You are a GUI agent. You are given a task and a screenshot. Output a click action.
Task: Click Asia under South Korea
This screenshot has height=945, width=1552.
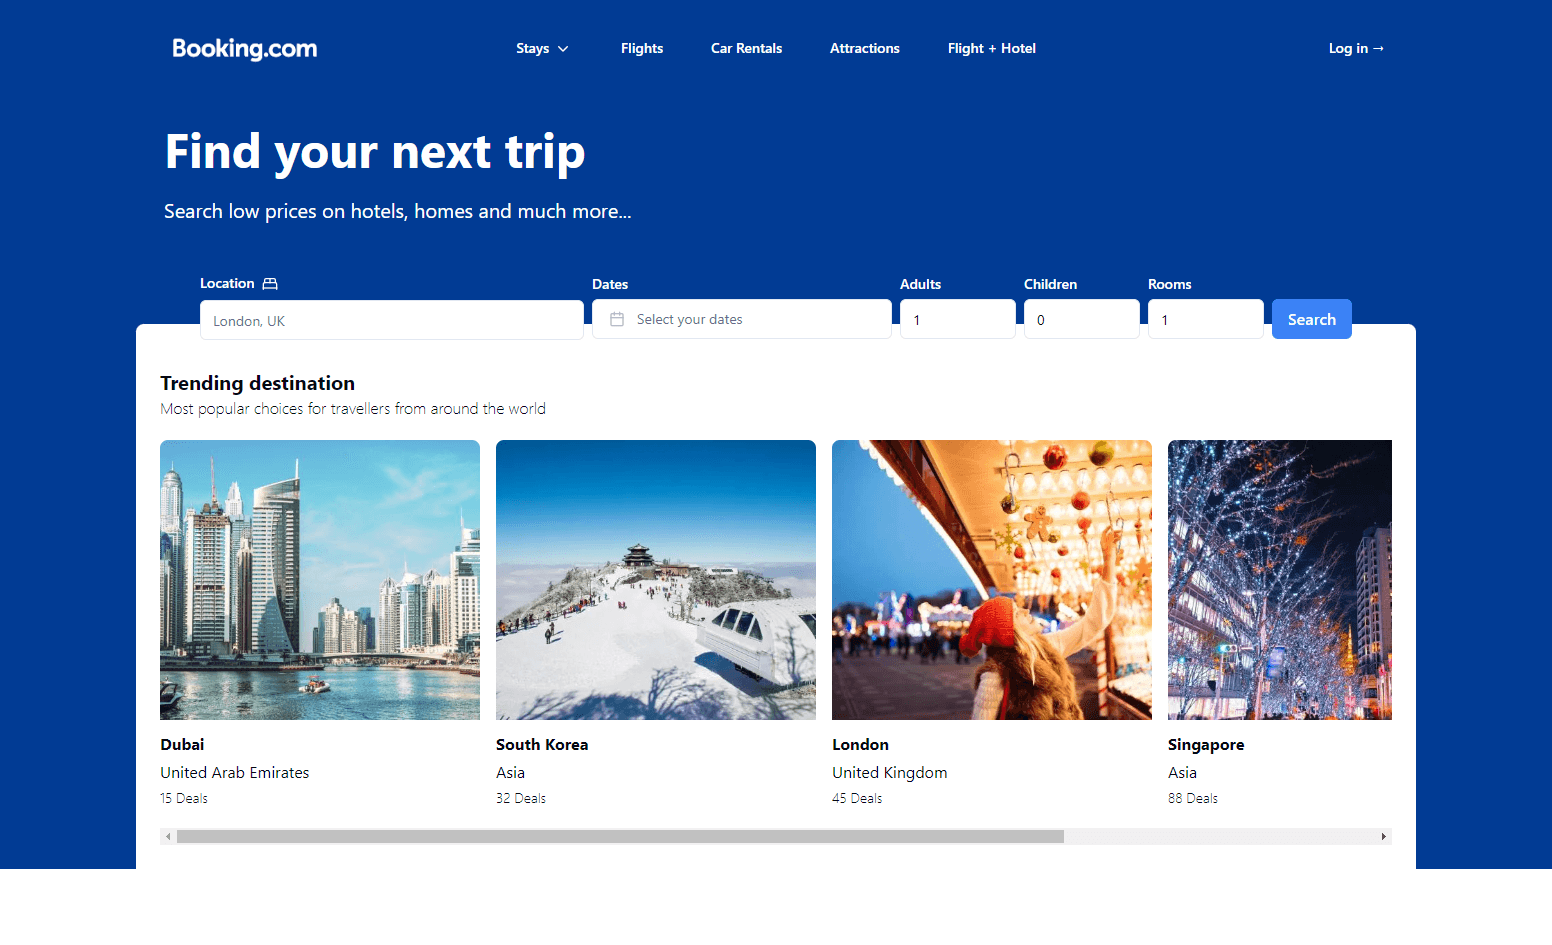[x=510, y=773]
